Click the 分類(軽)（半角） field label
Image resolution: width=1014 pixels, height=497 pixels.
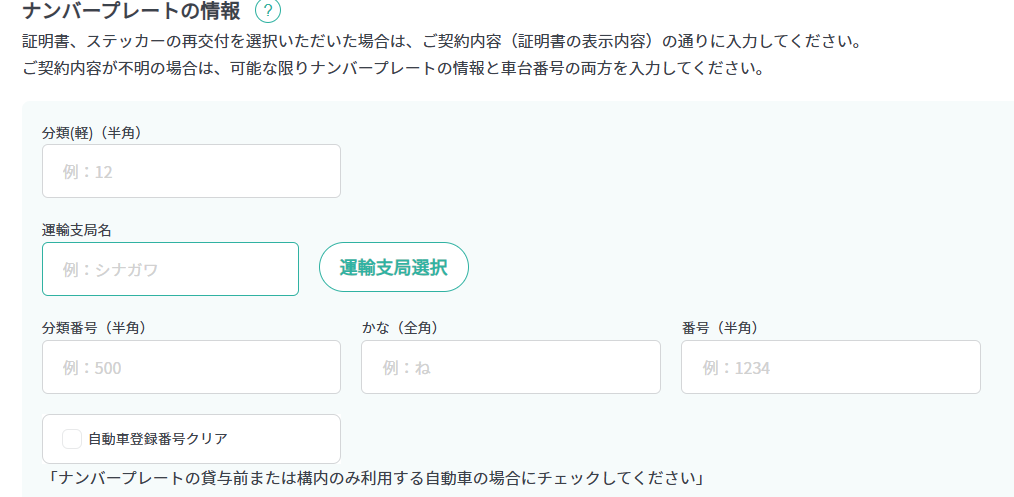91,133
